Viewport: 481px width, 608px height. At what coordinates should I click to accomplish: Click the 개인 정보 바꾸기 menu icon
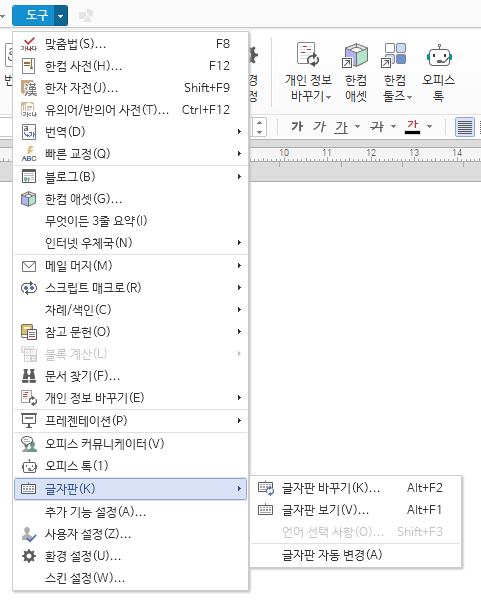click(29, 398)
